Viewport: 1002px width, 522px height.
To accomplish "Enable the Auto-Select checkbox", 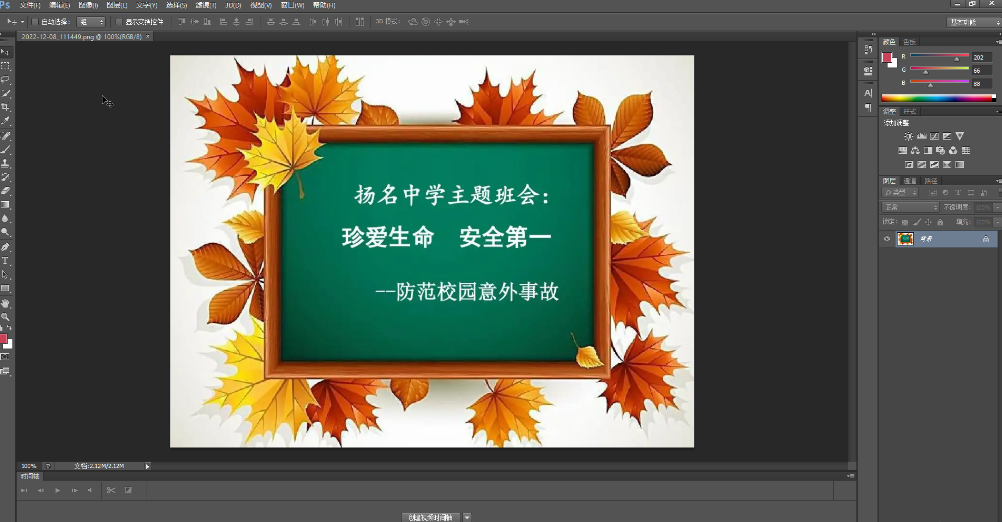I will [36, 21].
